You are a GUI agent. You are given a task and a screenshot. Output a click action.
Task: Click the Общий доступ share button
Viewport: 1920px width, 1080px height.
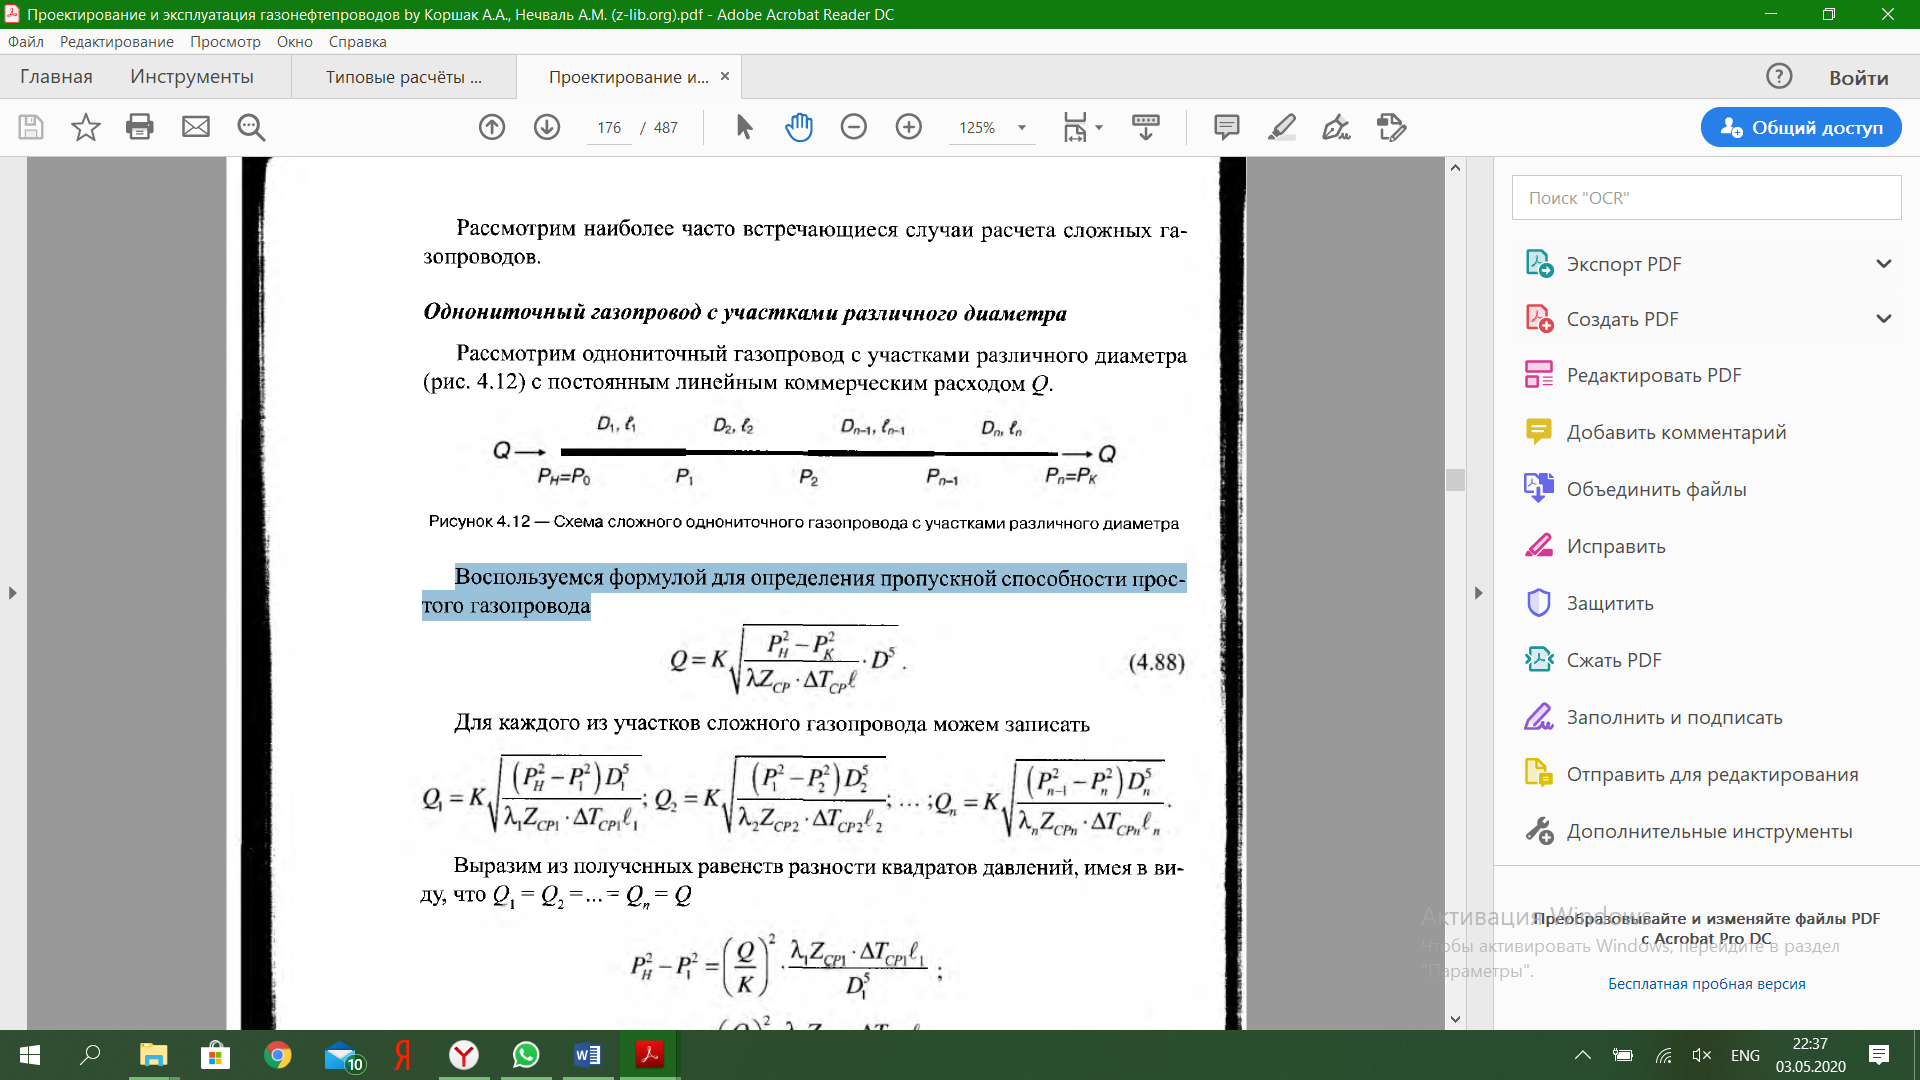coord(1801,127)
